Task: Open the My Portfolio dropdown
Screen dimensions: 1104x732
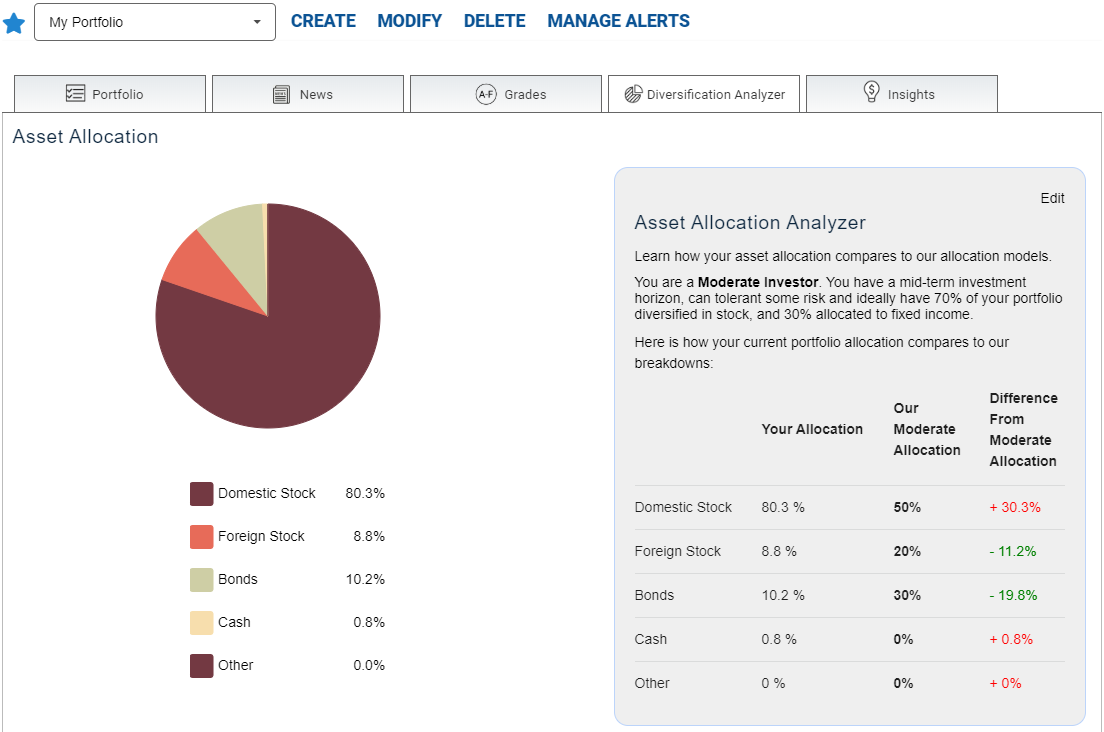Action: click(155, 22)
